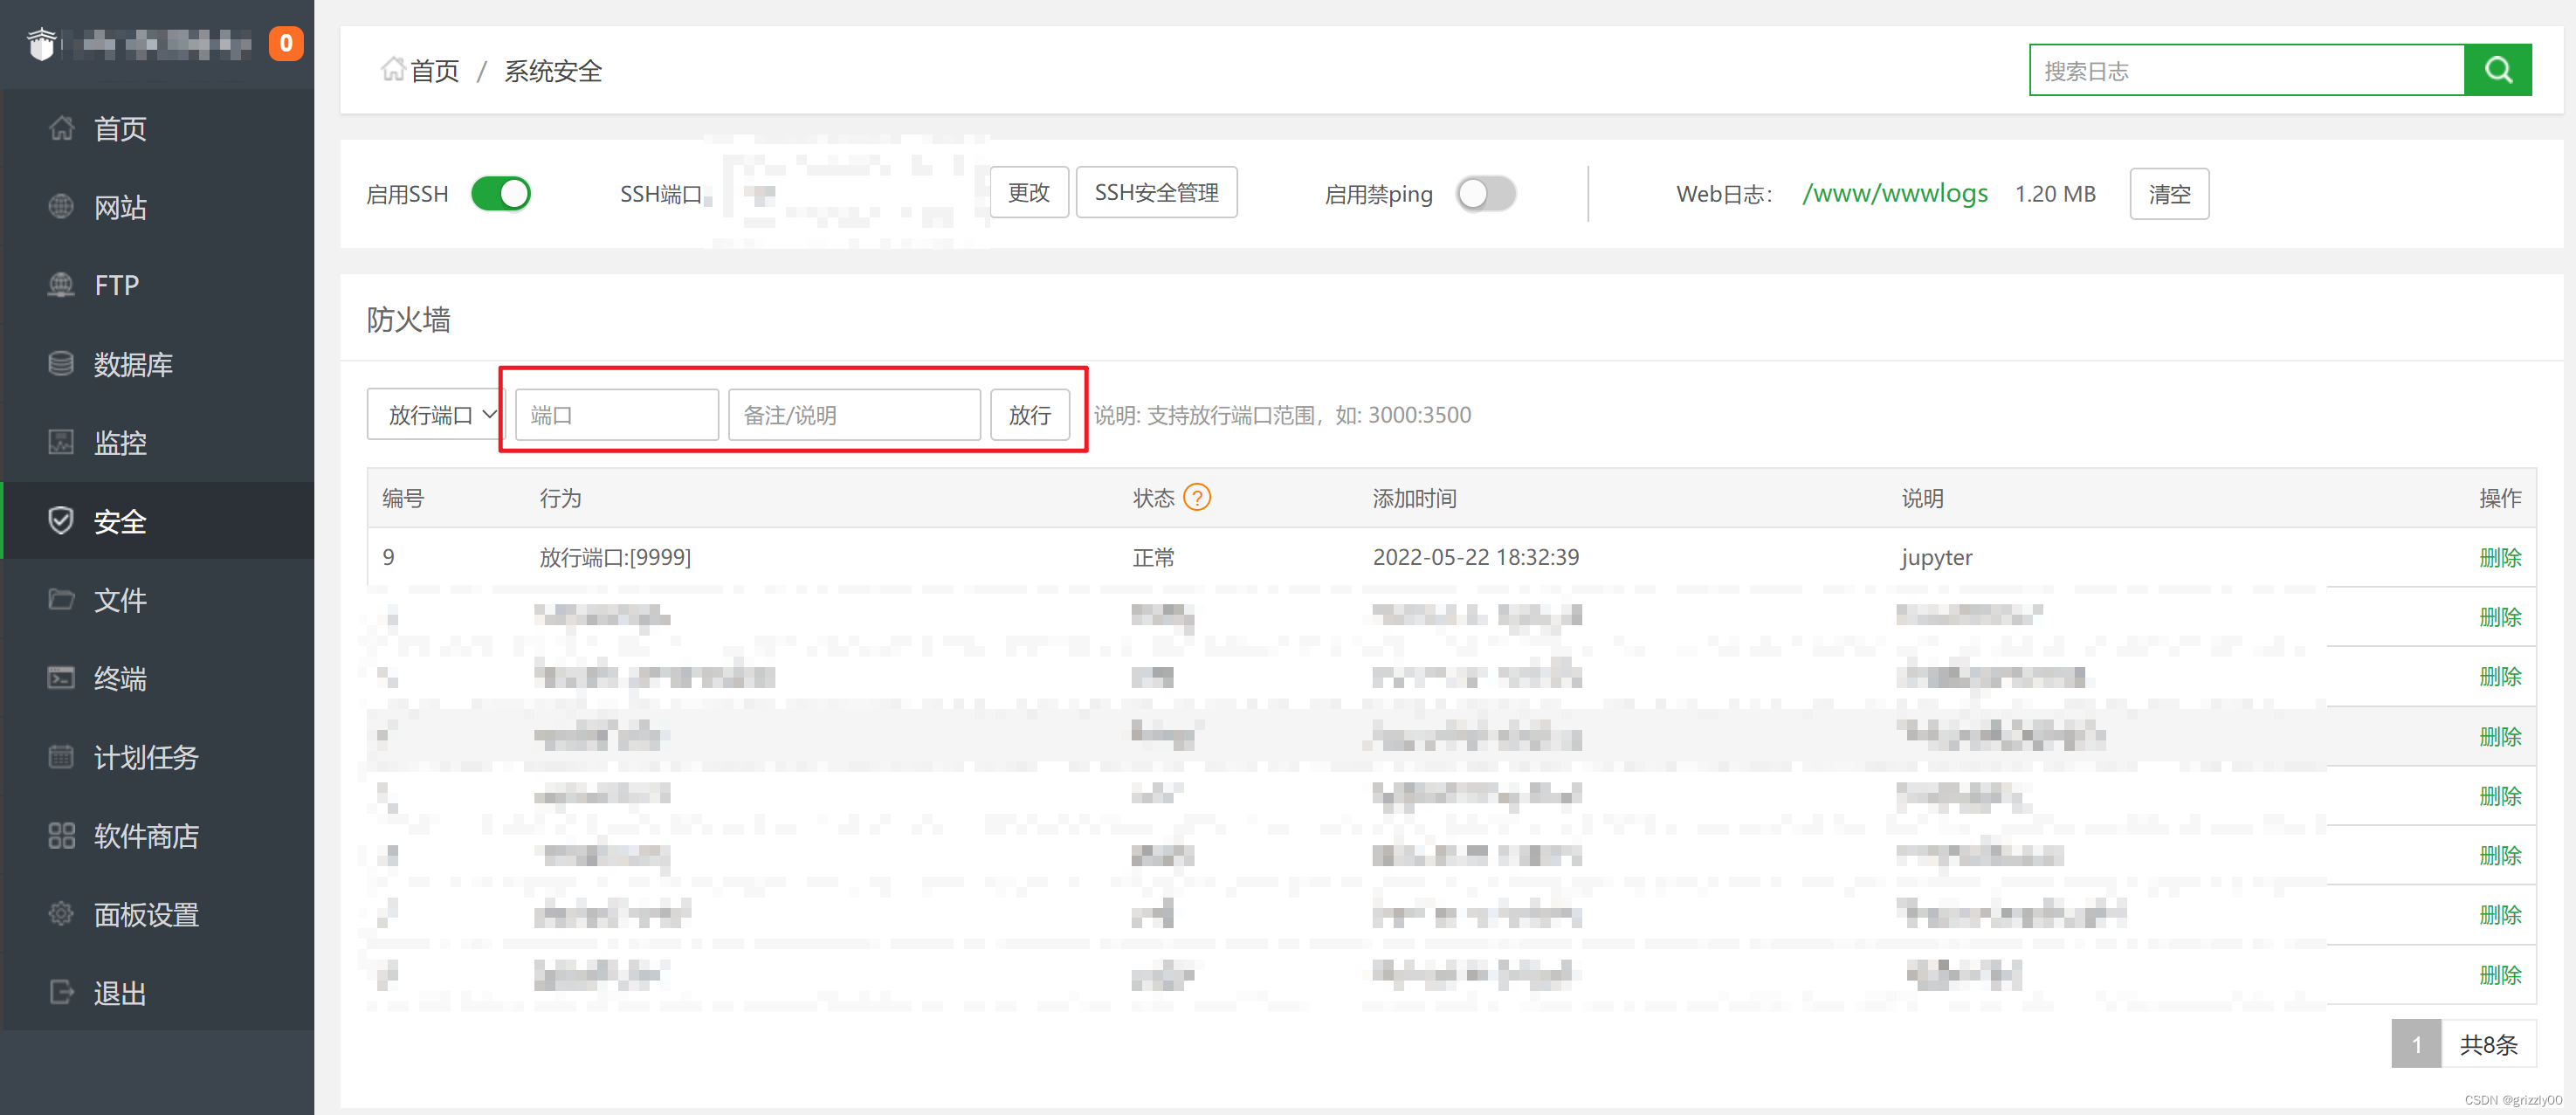This screenshot has width=2576, height=1115.
Task: Open 计划任务 in the sidebar menu
Action: (146, 758)
